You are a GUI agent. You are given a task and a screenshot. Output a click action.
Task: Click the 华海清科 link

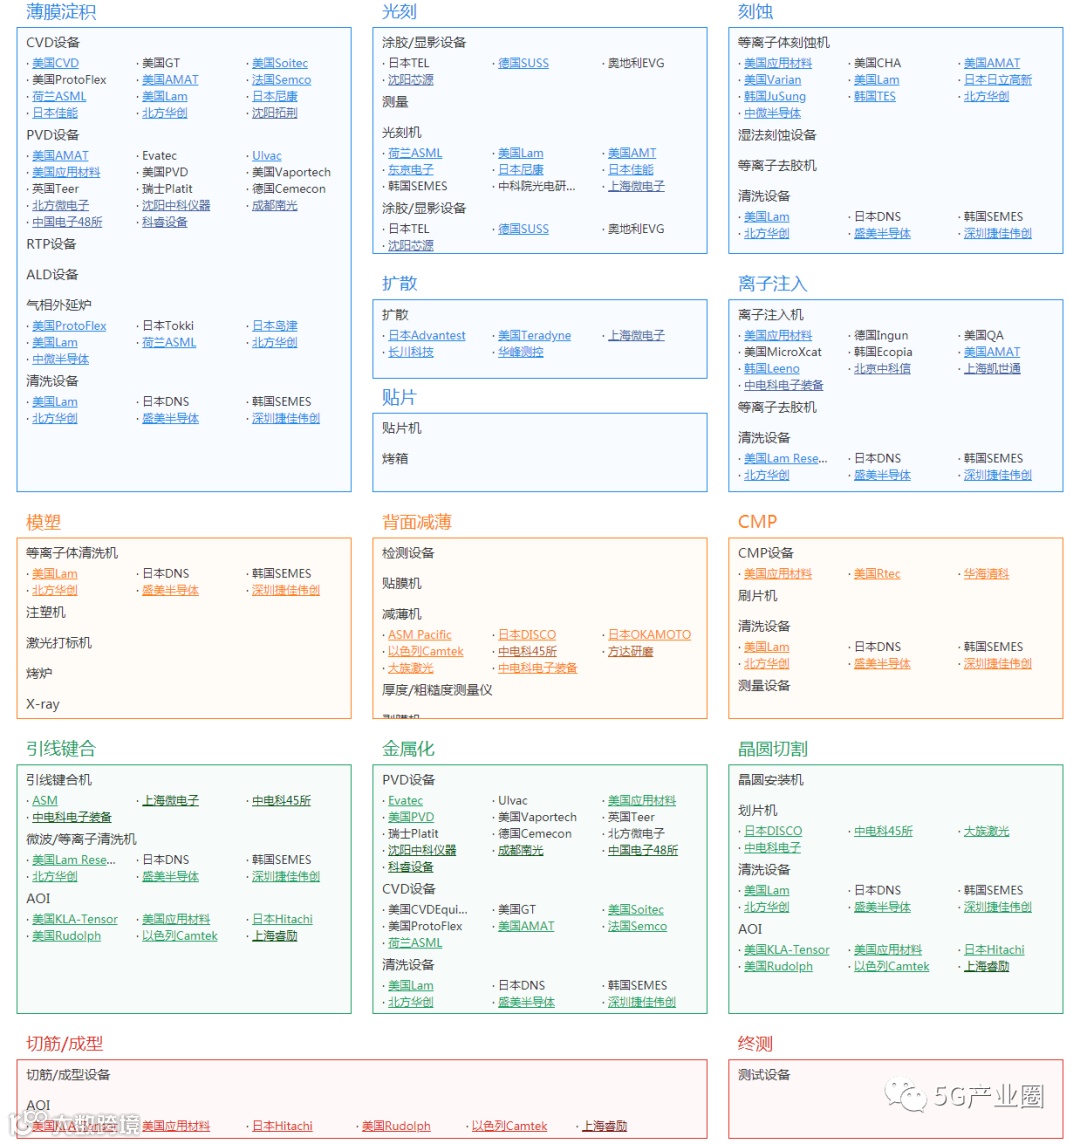986,574
